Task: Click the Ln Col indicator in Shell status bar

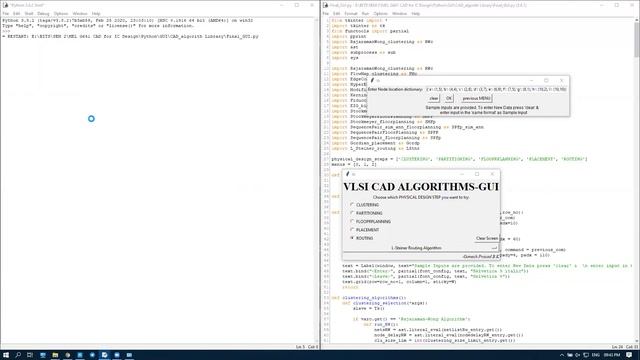Action: click(307, 347)
